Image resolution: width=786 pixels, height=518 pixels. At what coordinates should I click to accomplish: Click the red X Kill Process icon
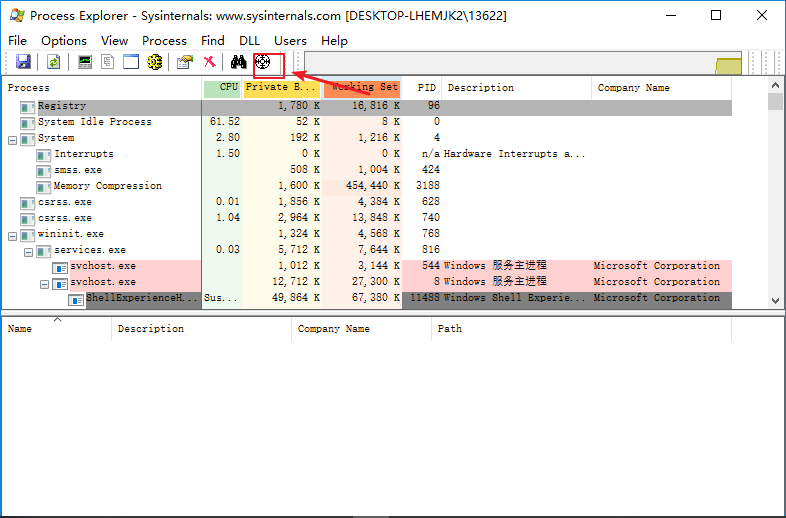pyautogui.click(x=210, y=62)
